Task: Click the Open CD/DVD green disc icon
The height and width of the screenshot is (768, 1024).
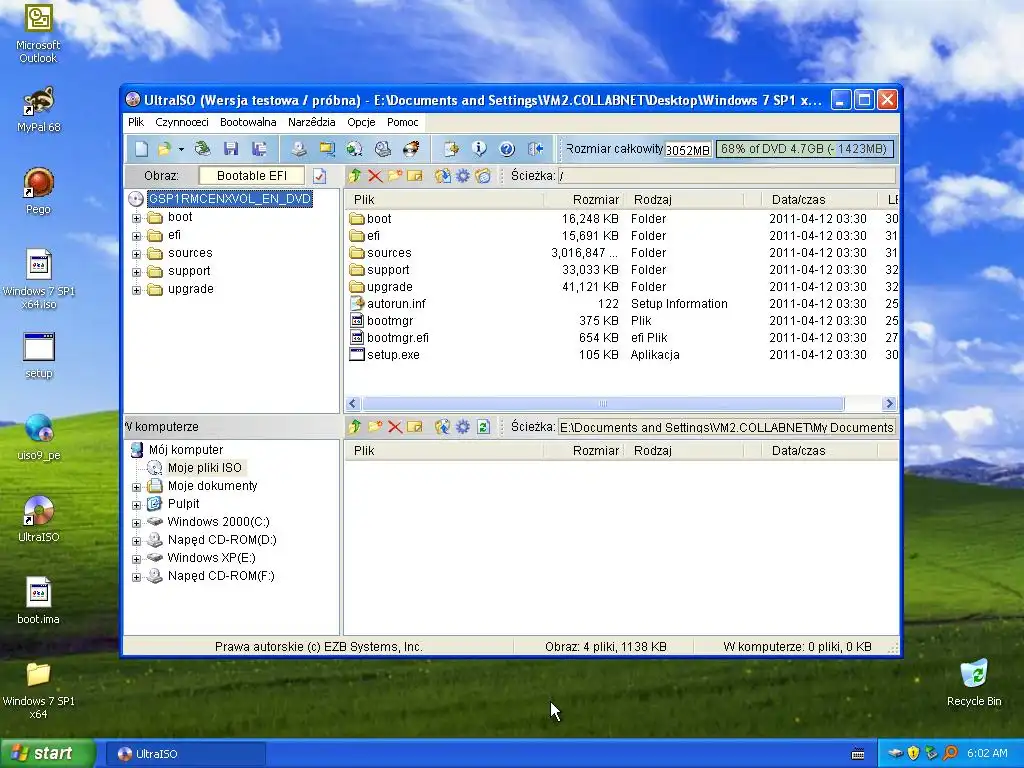Action: [202, 149]
